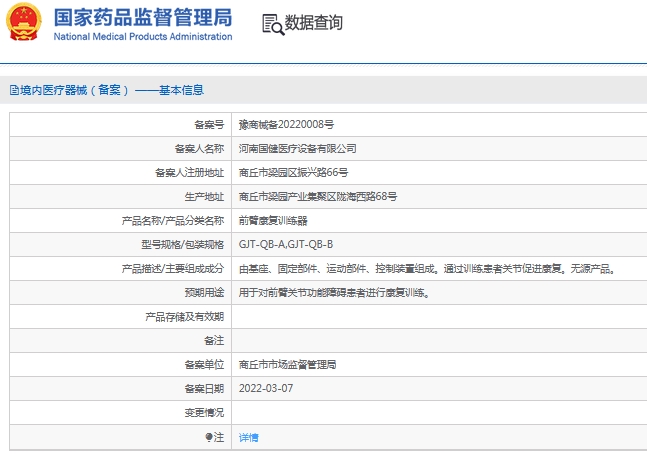Click the 备注 label
This screenshot has width=647, height=455.
[x=214, y=341]
